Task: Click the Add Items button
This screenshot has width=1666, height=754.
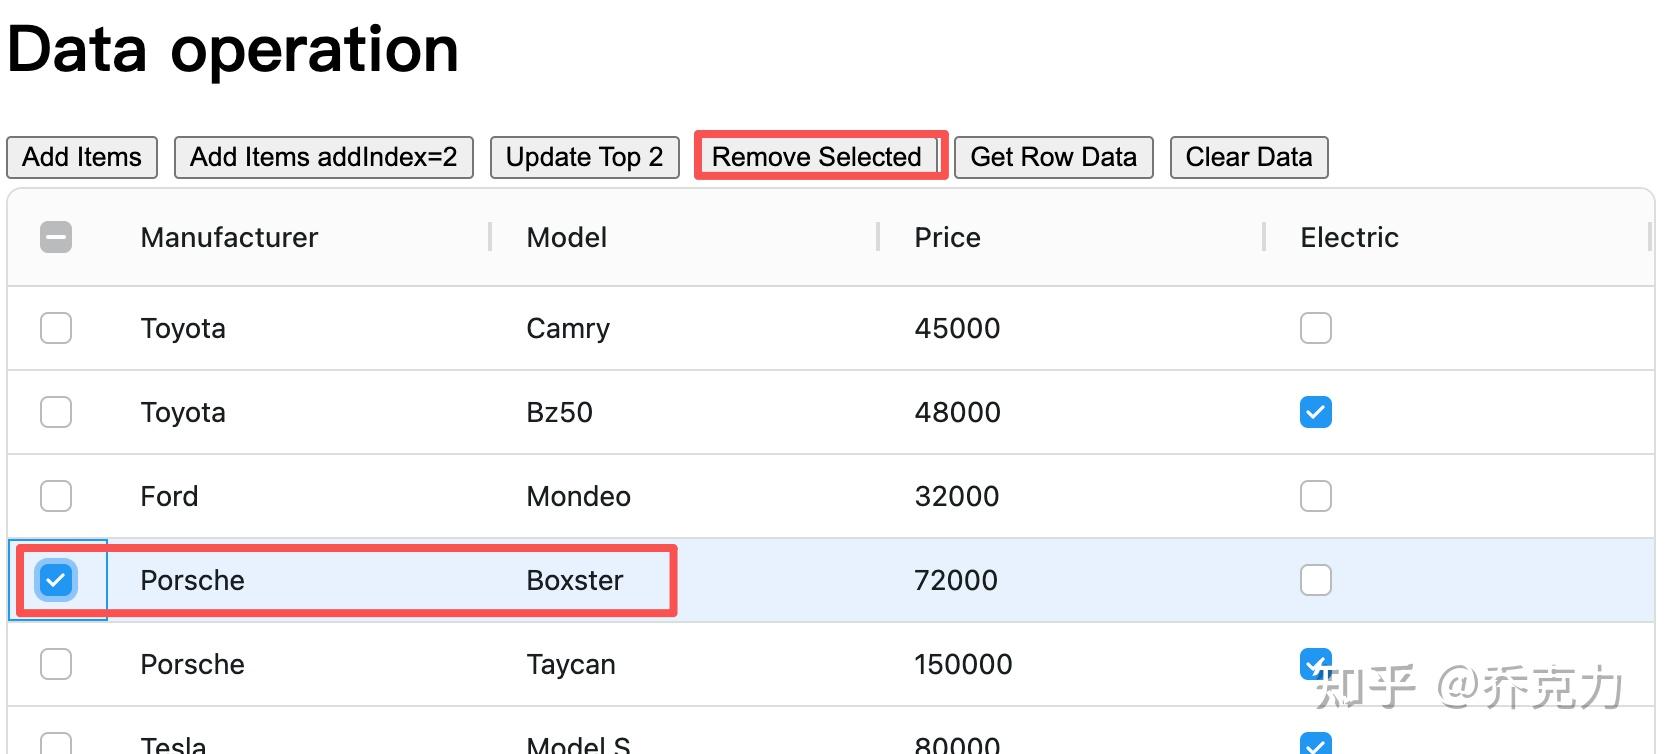Action: click(82, 157)
